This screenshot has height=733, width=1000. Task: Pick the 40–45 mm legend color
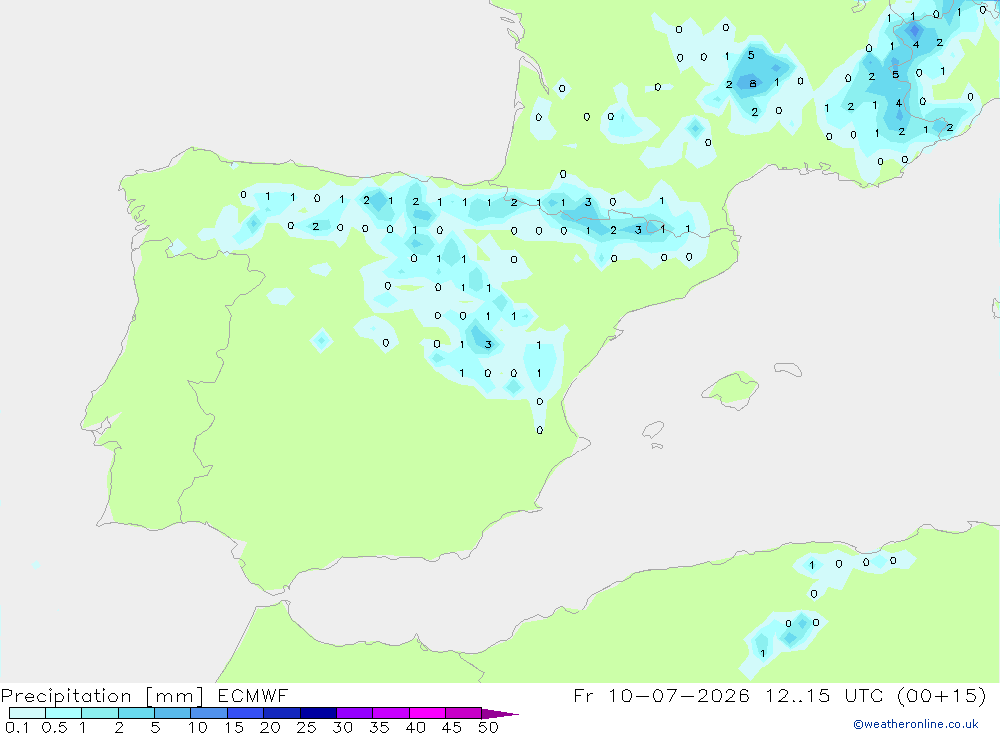click(x=427, y=713)
